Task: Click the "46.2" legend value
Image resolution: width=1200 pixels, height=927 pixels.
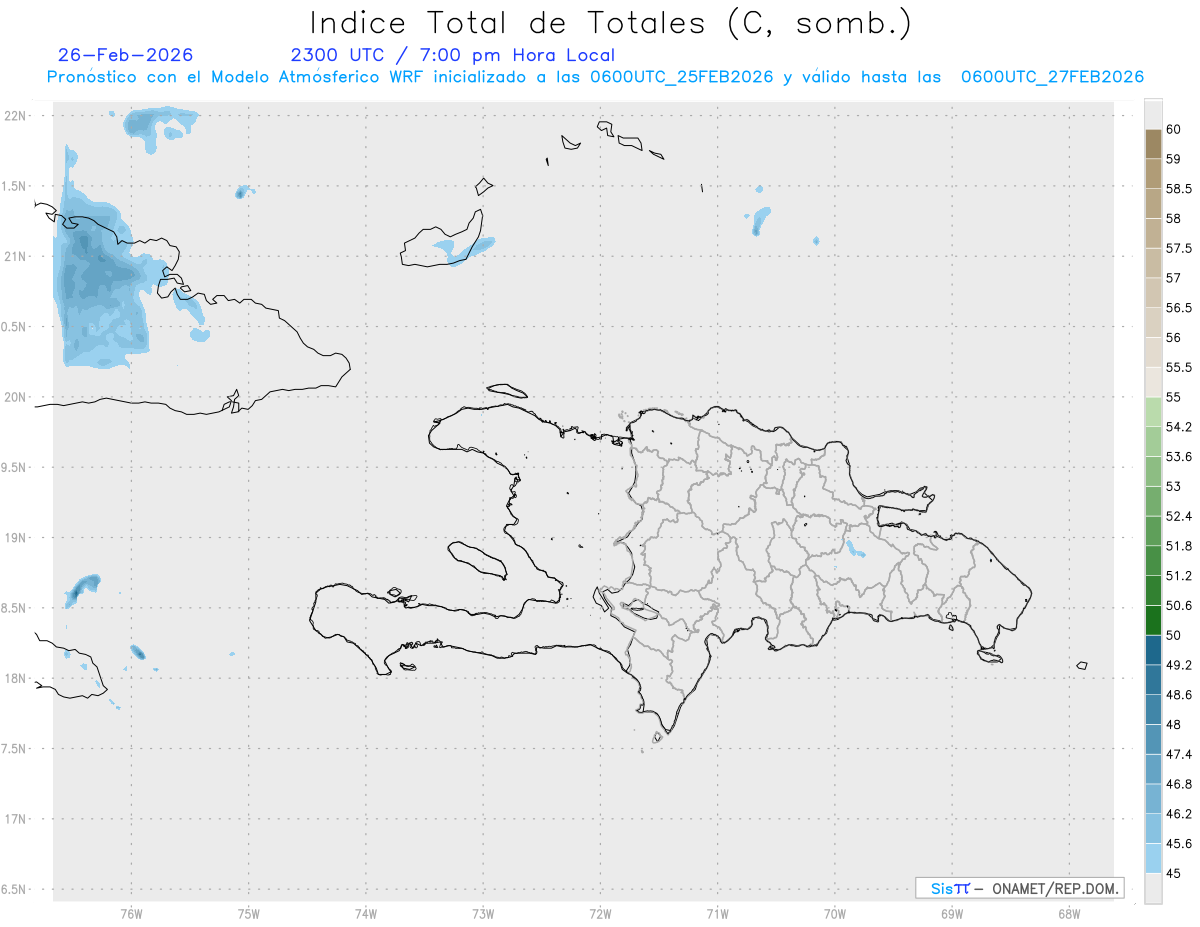Action: (x=1178, y=814)
